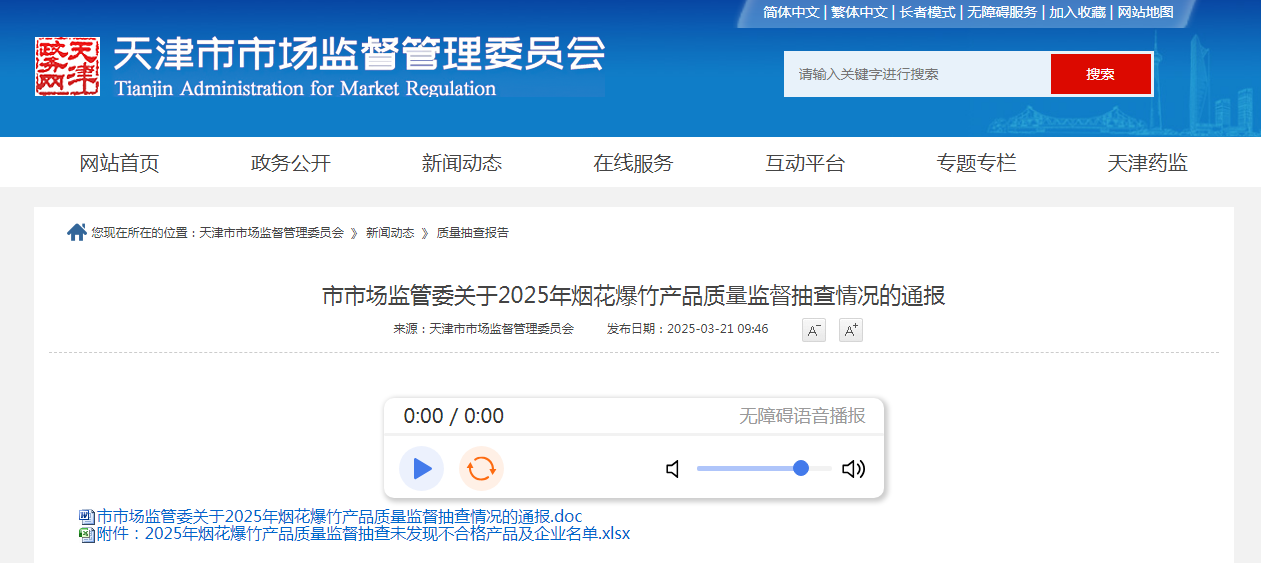1261x563 pixels.
Task: Click the 天津市市场监督管理委员会 header title
Action: coord(359,55)
